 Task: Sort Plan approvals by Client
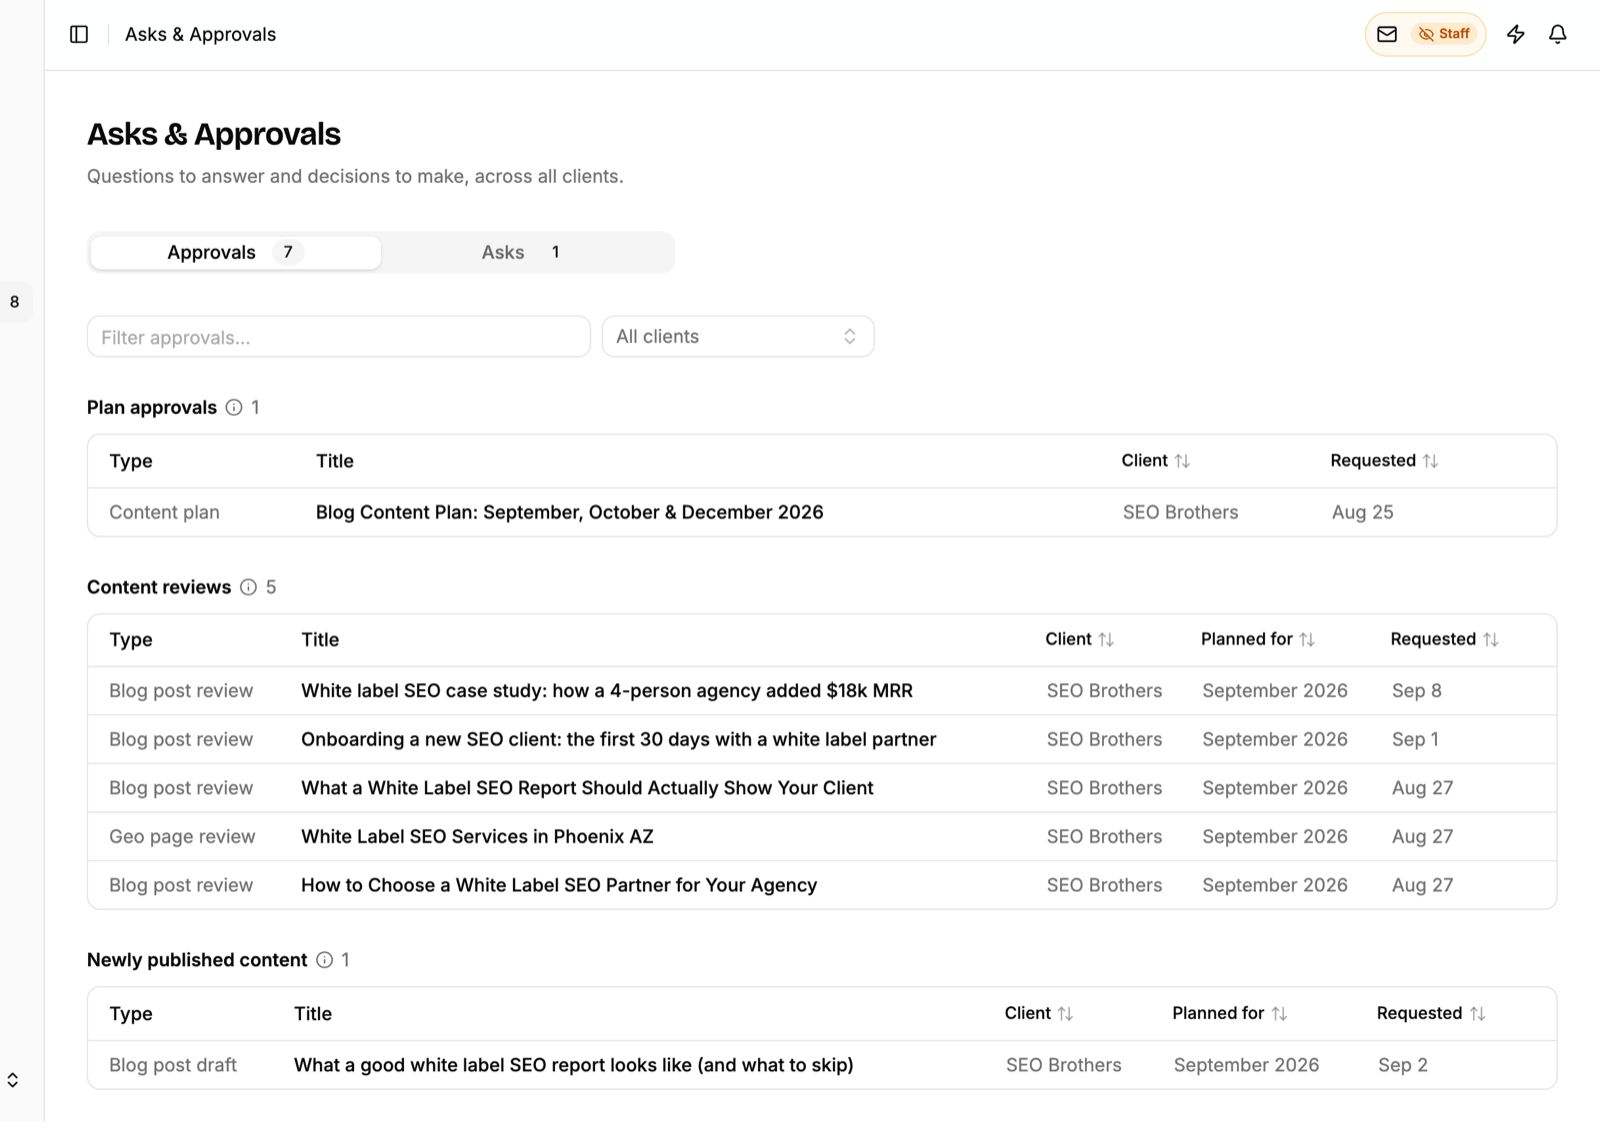pos(1156,460)
